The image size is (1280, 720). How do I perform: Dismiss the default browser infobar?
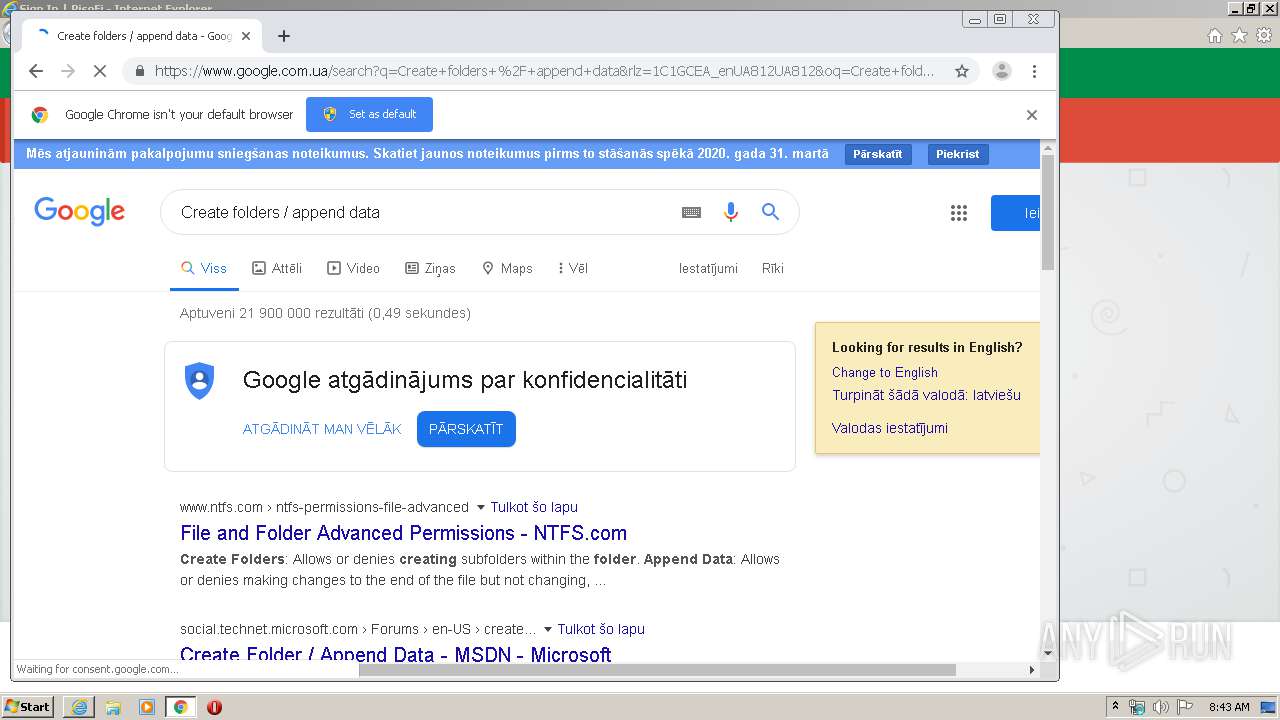[1032, 115]
